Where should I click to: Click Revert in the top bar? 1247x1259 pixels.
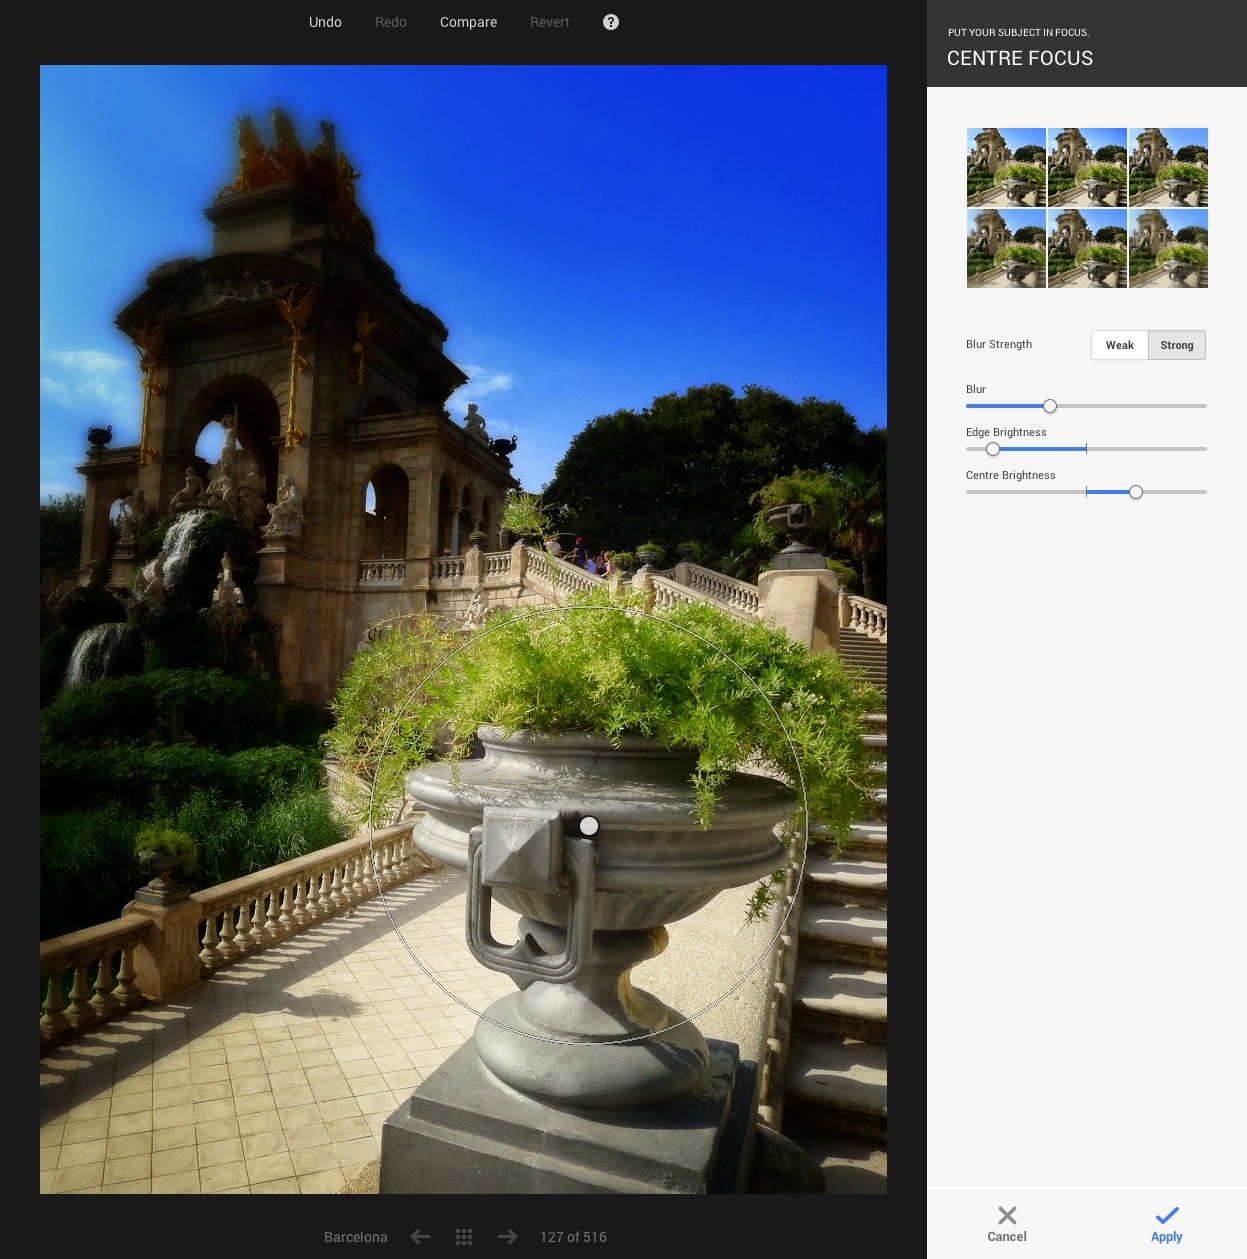pos(549,22)
